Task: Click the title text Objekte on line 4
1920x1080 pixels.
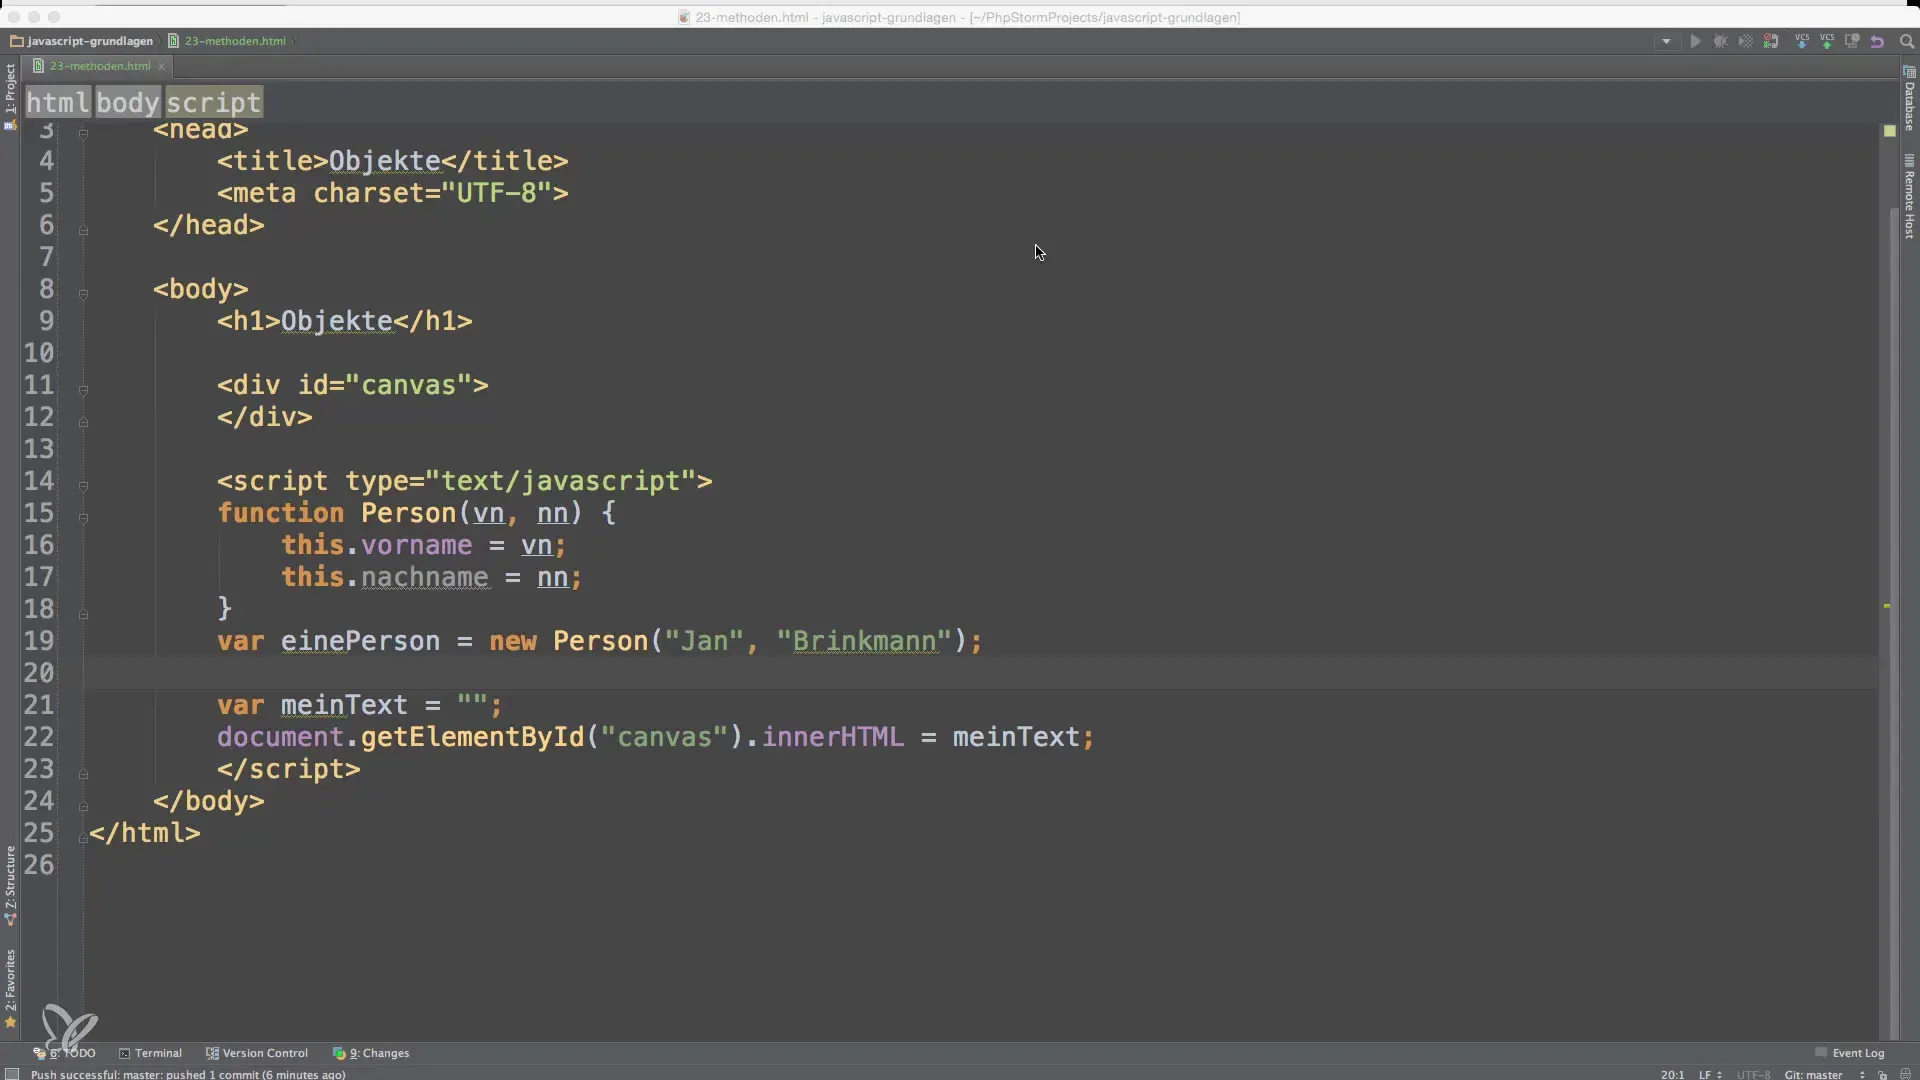Action: (x=385, y=161)
